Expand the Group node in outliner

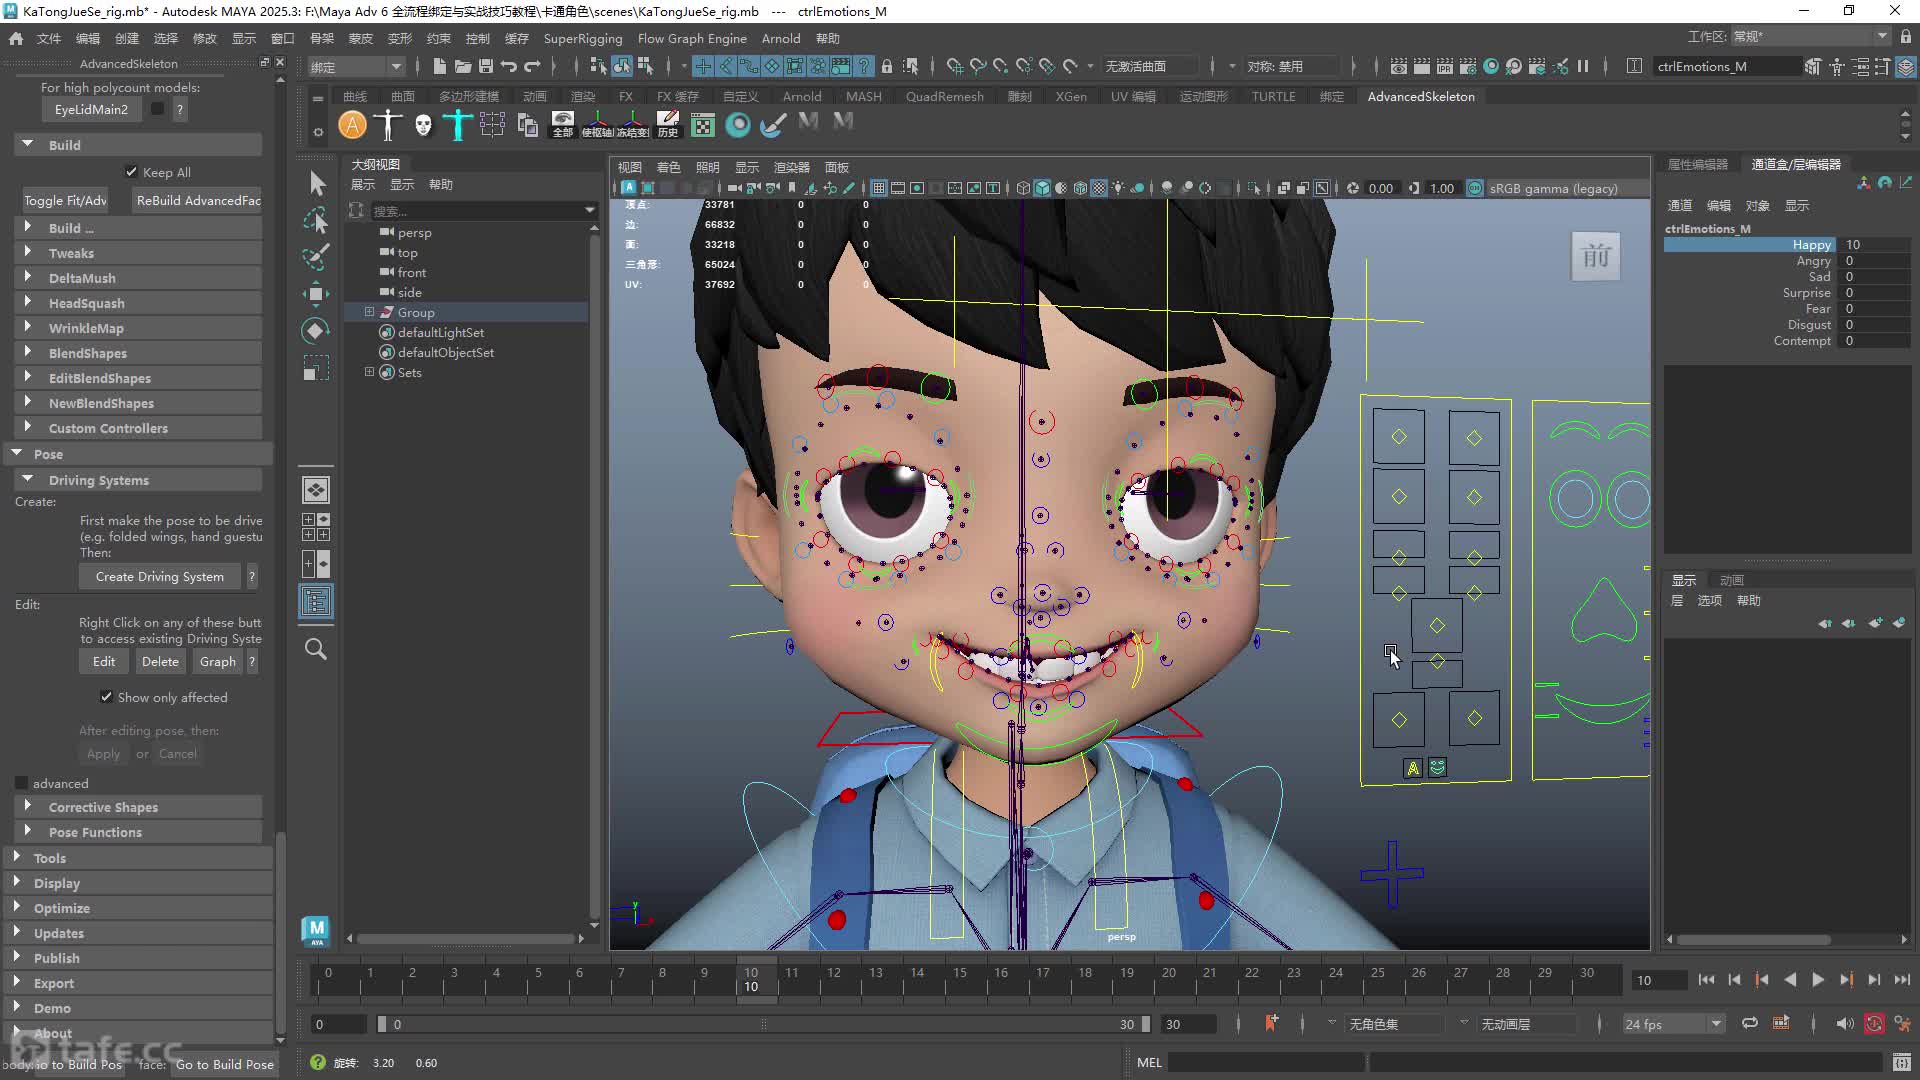(369, 312)
